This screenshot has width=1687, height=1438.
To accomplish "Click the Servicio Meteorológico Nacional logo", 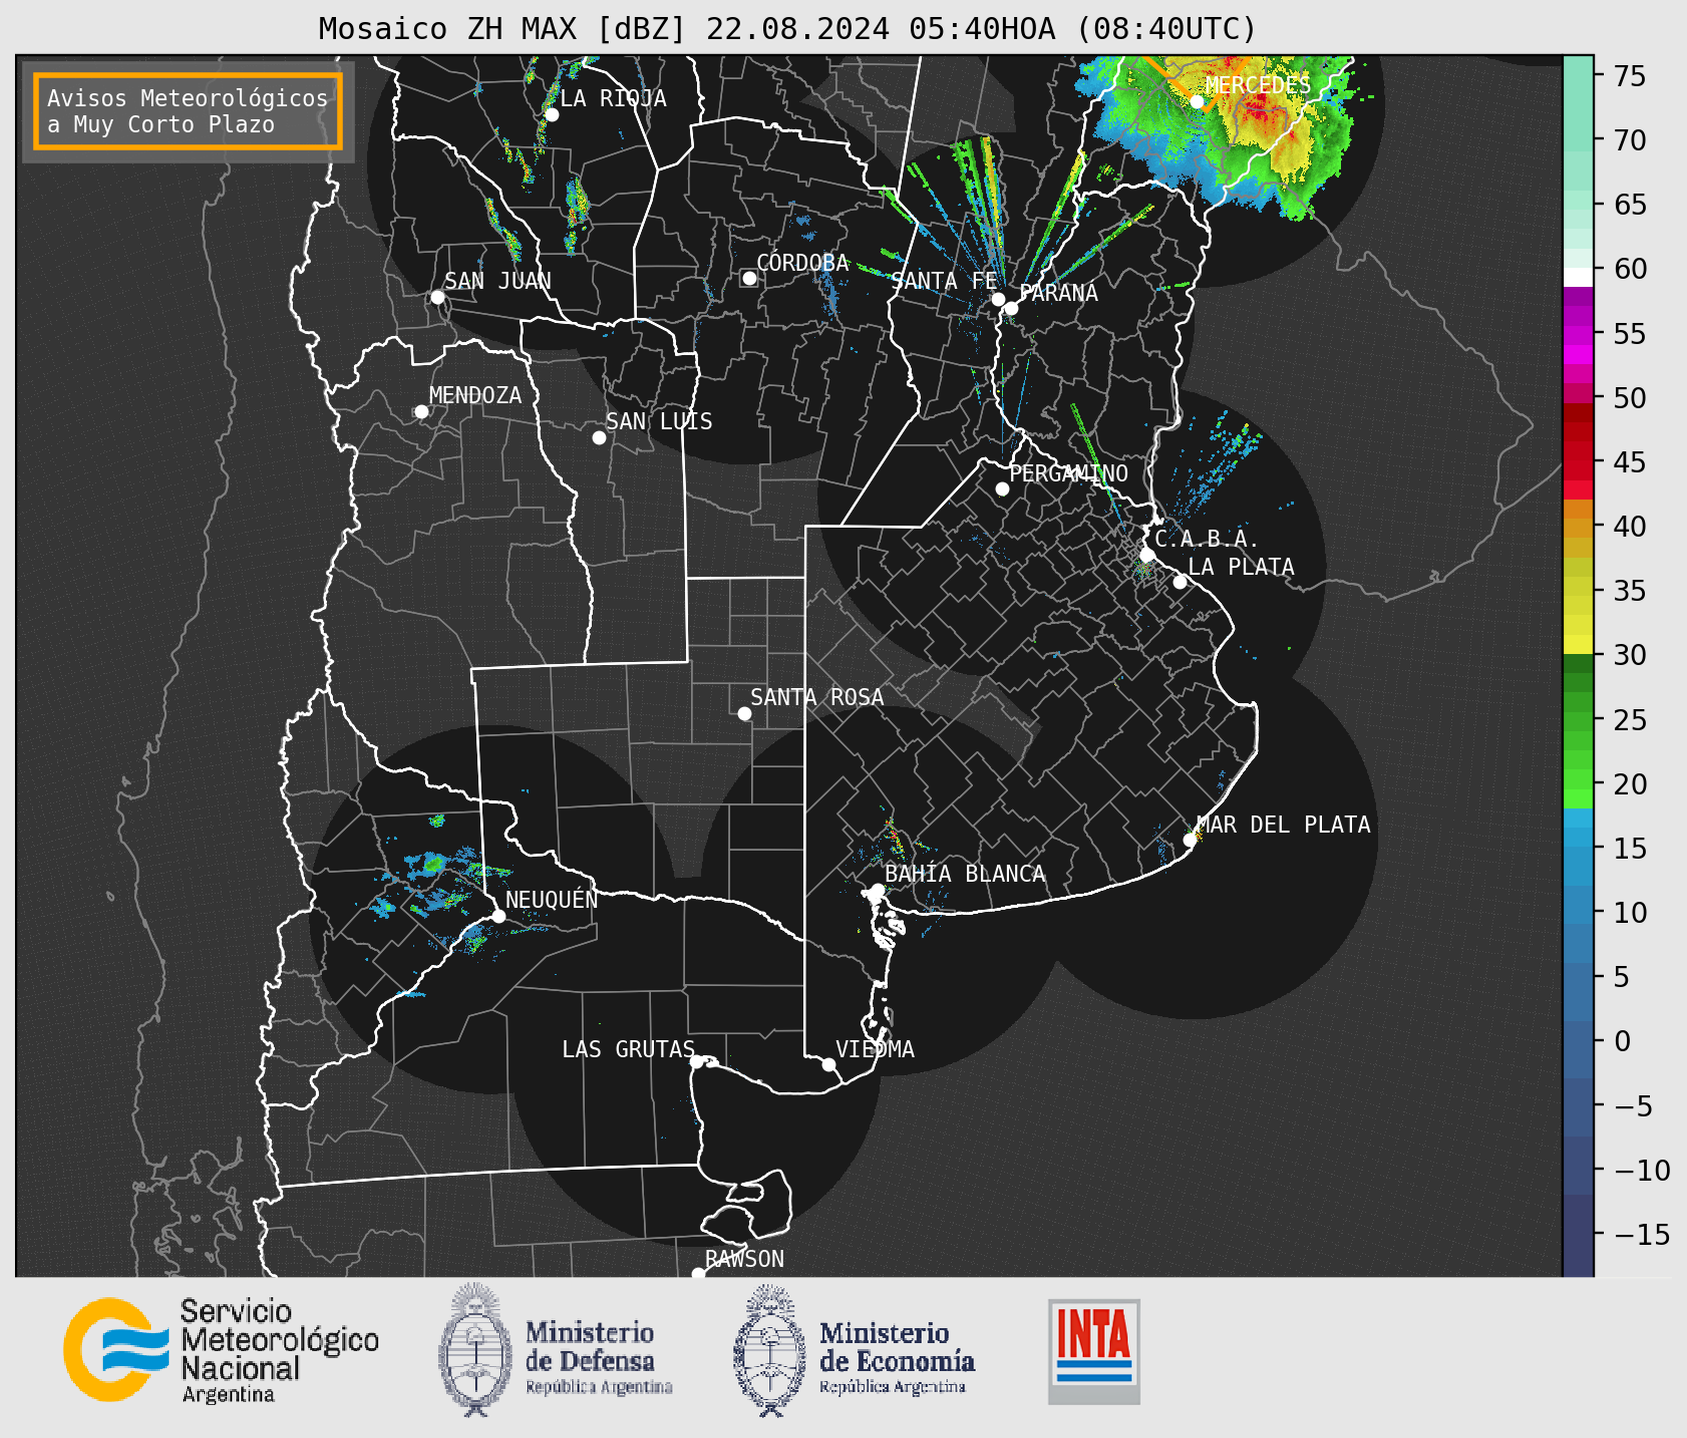I will [221, 1350].
